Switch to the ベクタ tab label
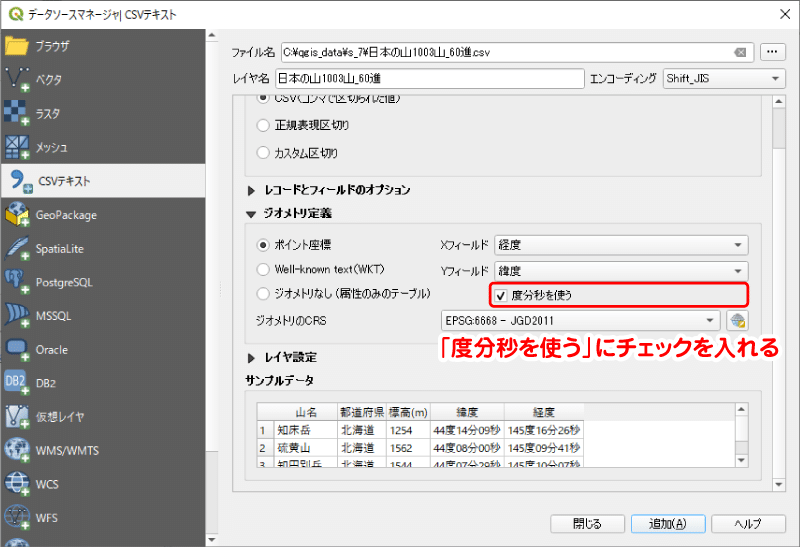800x547 pixels. (x=48, y=80)
